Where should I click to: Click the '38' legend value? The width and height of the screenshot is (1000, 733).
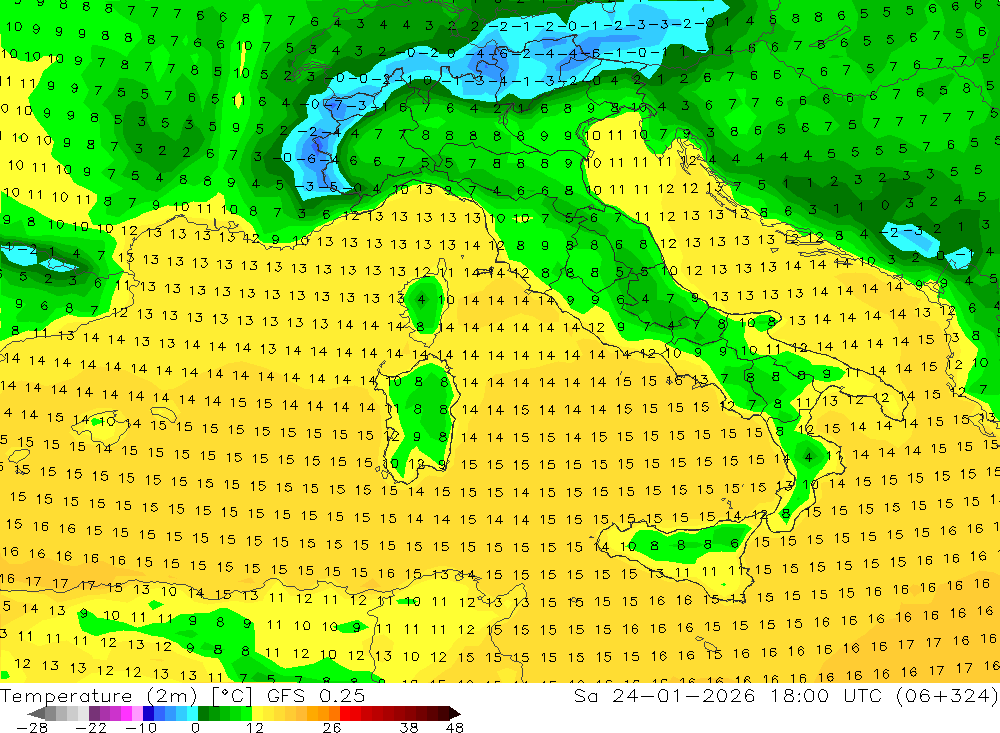[409, 727]
